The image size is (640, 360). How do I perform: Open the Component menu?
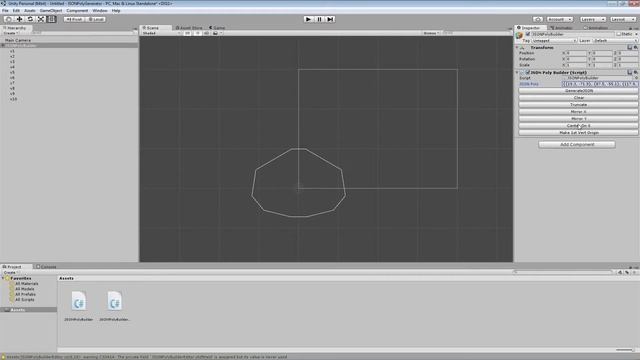77,11
